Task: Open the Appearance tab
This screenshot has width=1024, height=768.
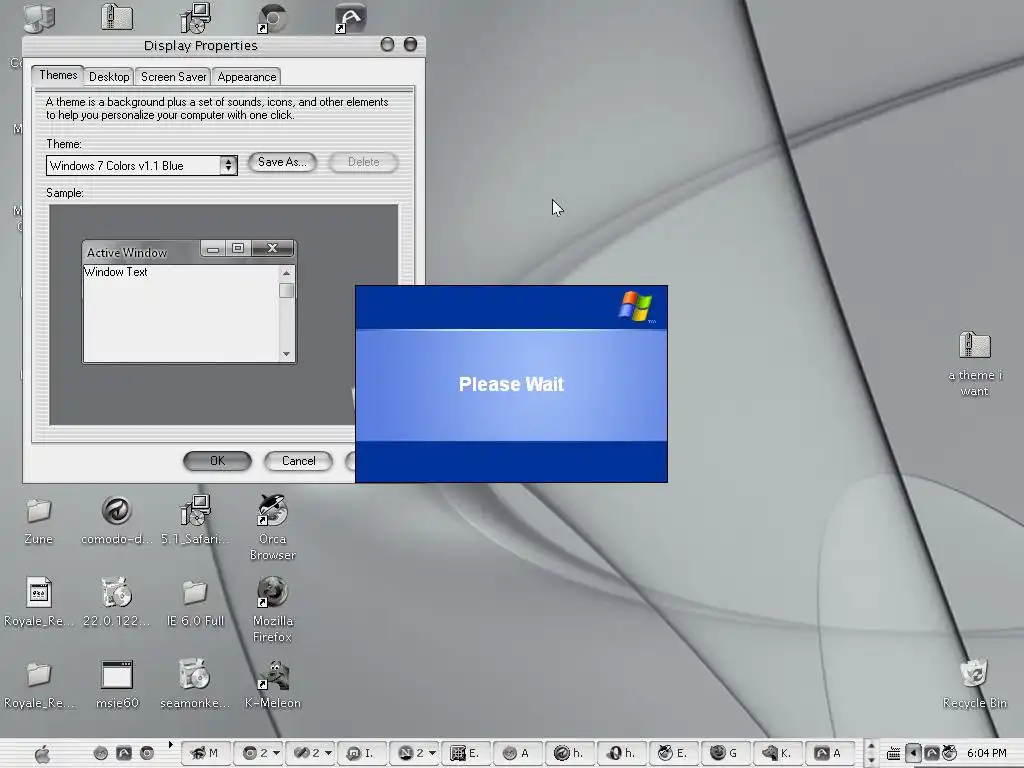Action: pos(247,76)
